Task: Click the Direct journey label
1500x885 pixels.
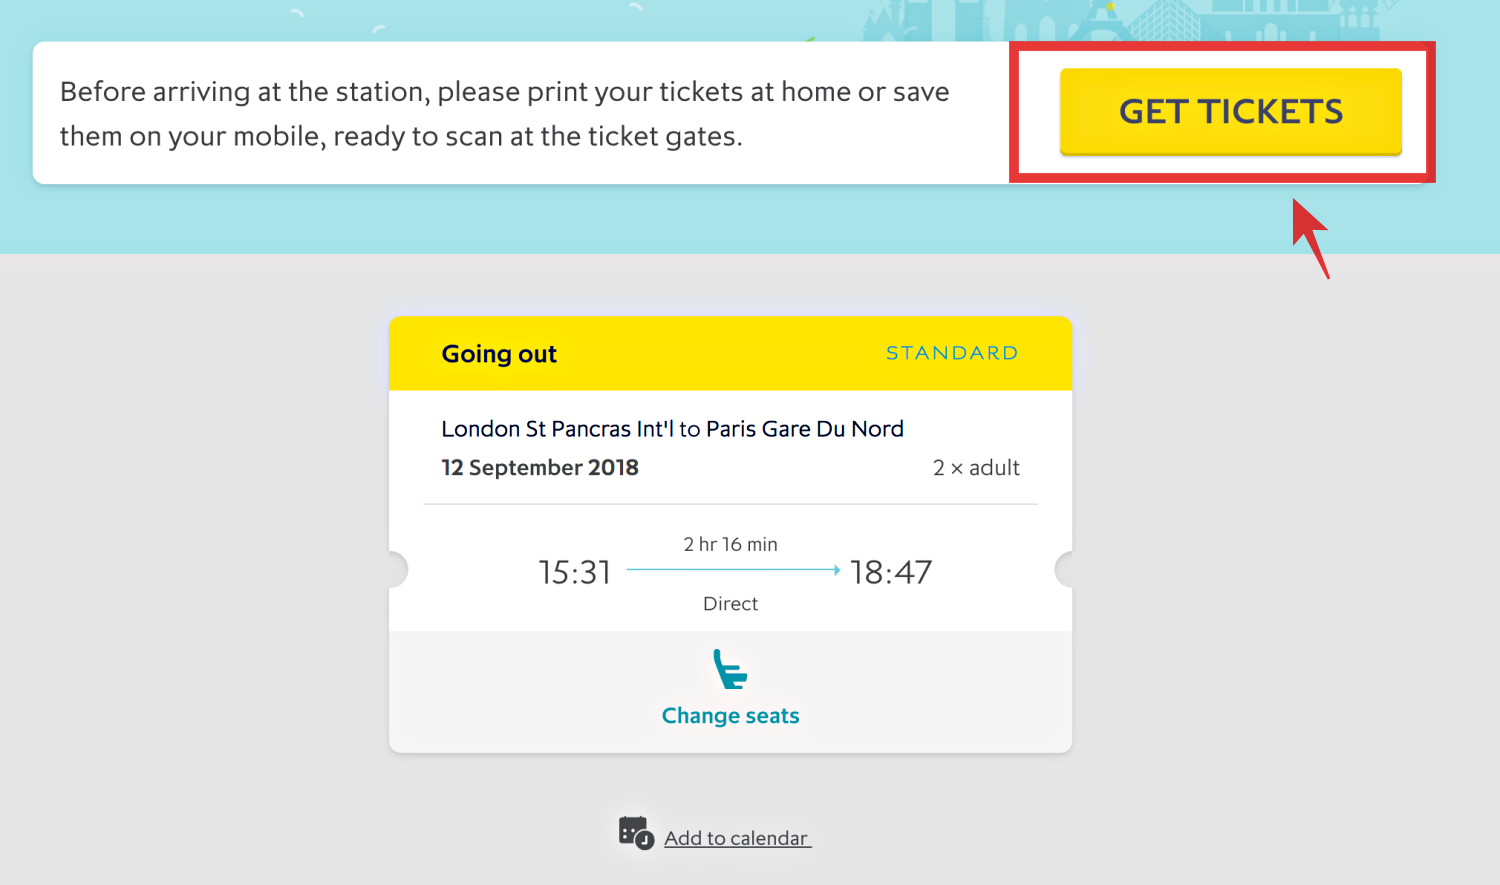Action: point(730,604)
